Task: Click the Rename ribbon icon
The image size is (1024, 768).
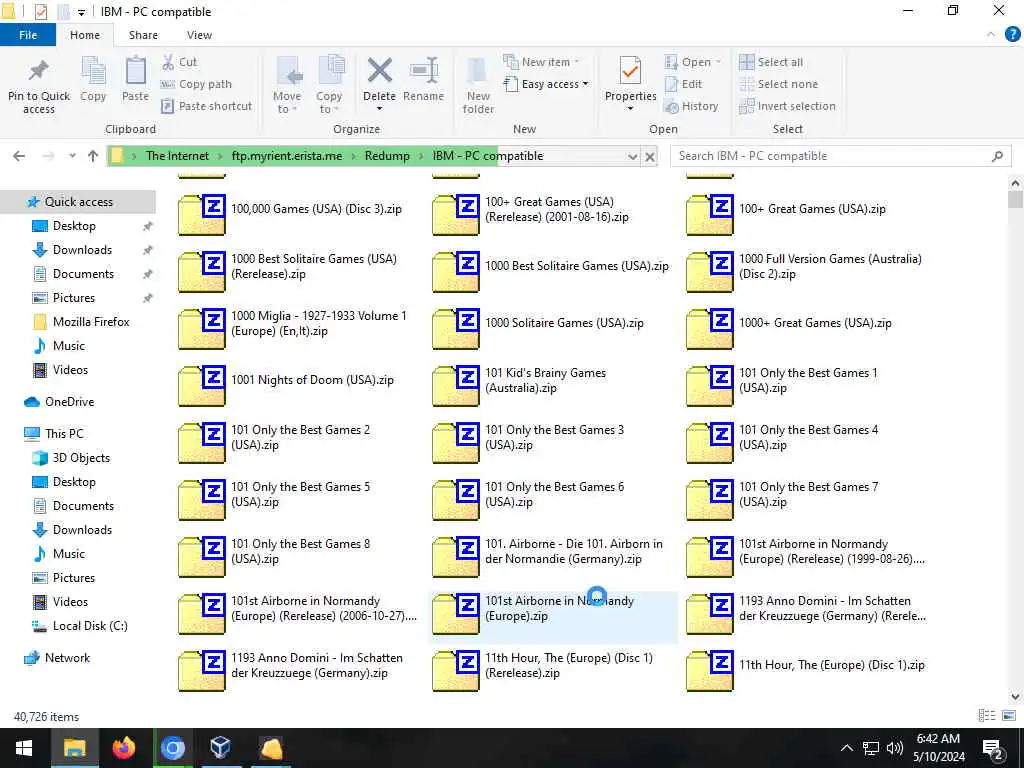Action: (x=424, y=71)
